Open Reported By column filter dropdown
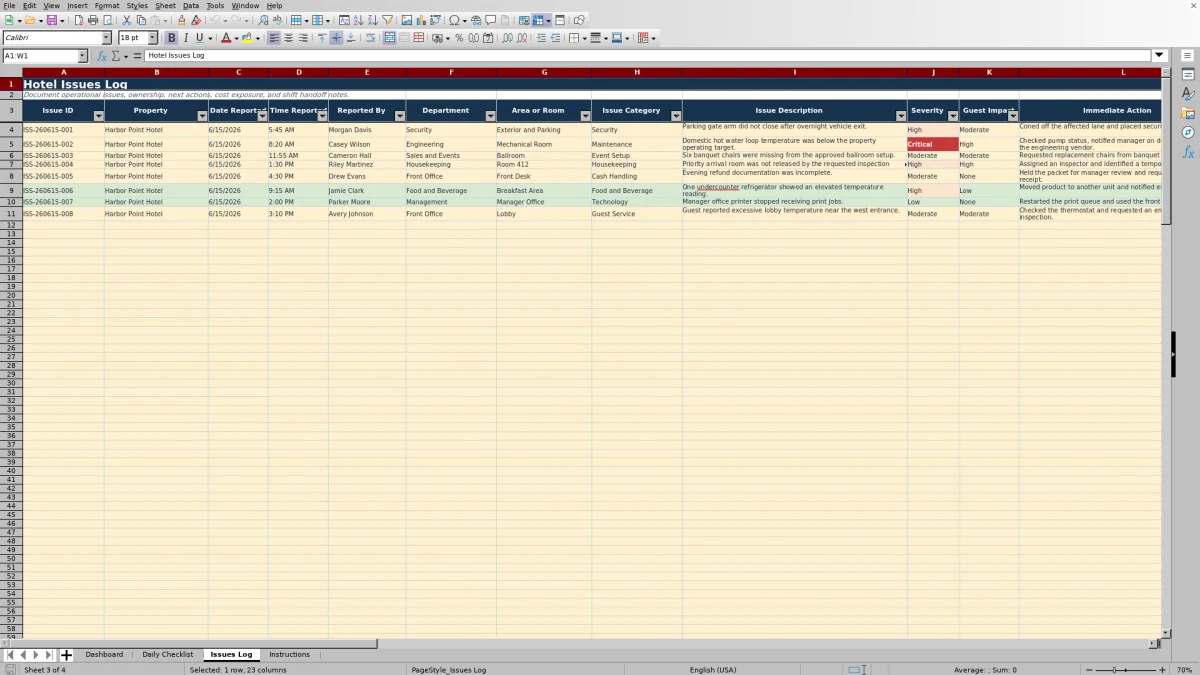Image resolution: width=1200 pixels, height=675 pixels. coord(400,116)
